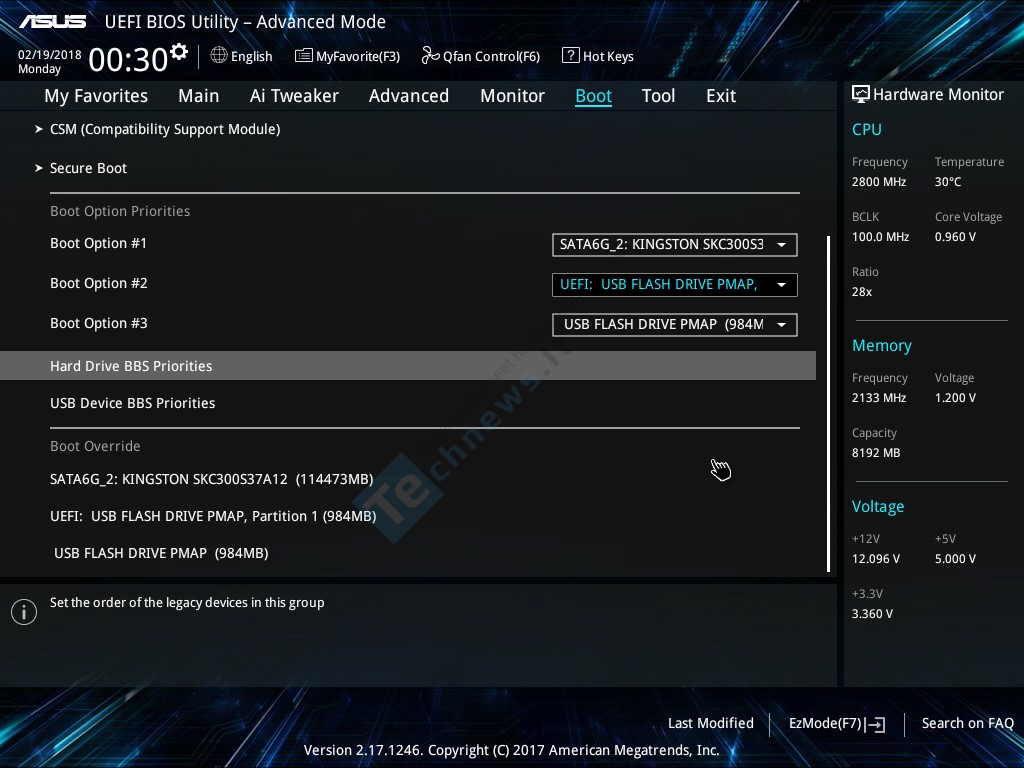Open the Boot Option #3 dropdown arrow
This screenshot has height=768, width=1024.
(781, 325)
